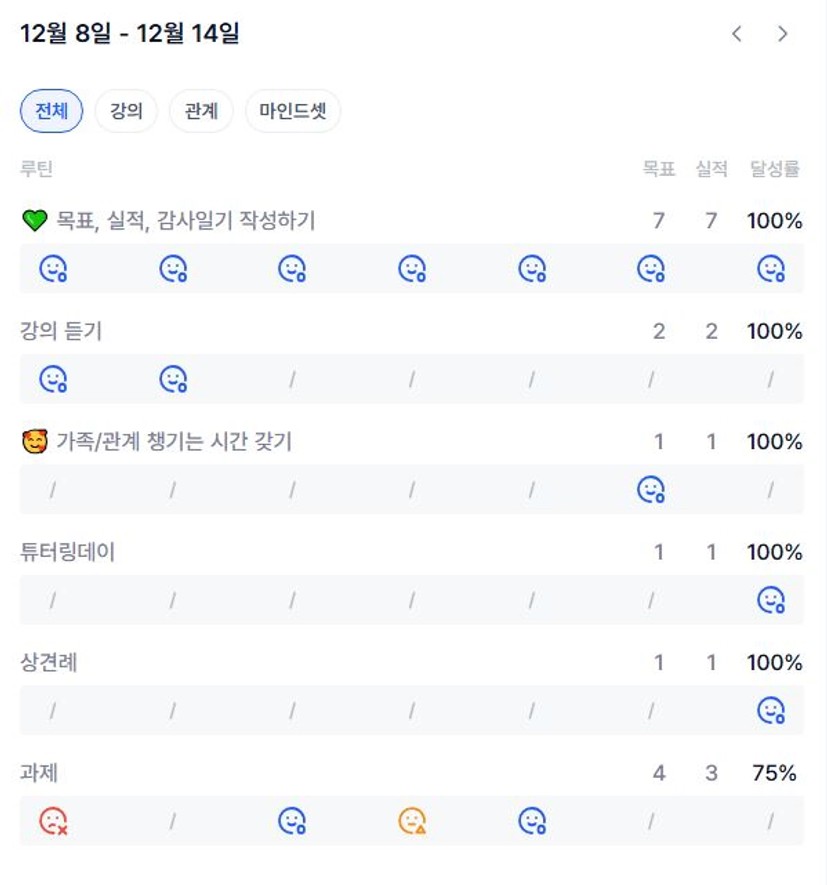
Task: Click the blue smiley in 상견례 row
Action: 771,710
